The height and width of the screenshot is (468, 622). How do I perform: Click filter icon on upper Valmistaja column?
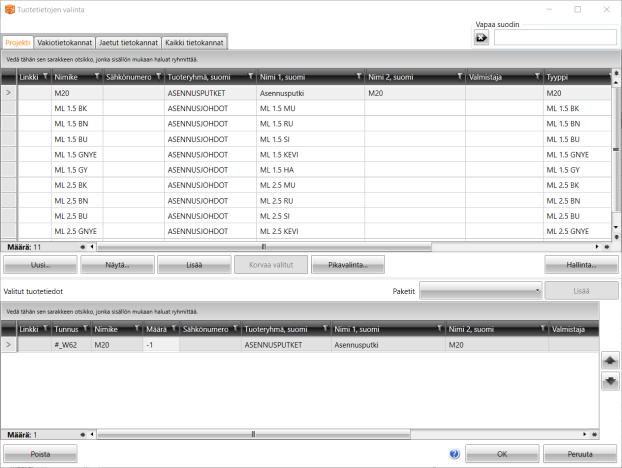[537, 76]
